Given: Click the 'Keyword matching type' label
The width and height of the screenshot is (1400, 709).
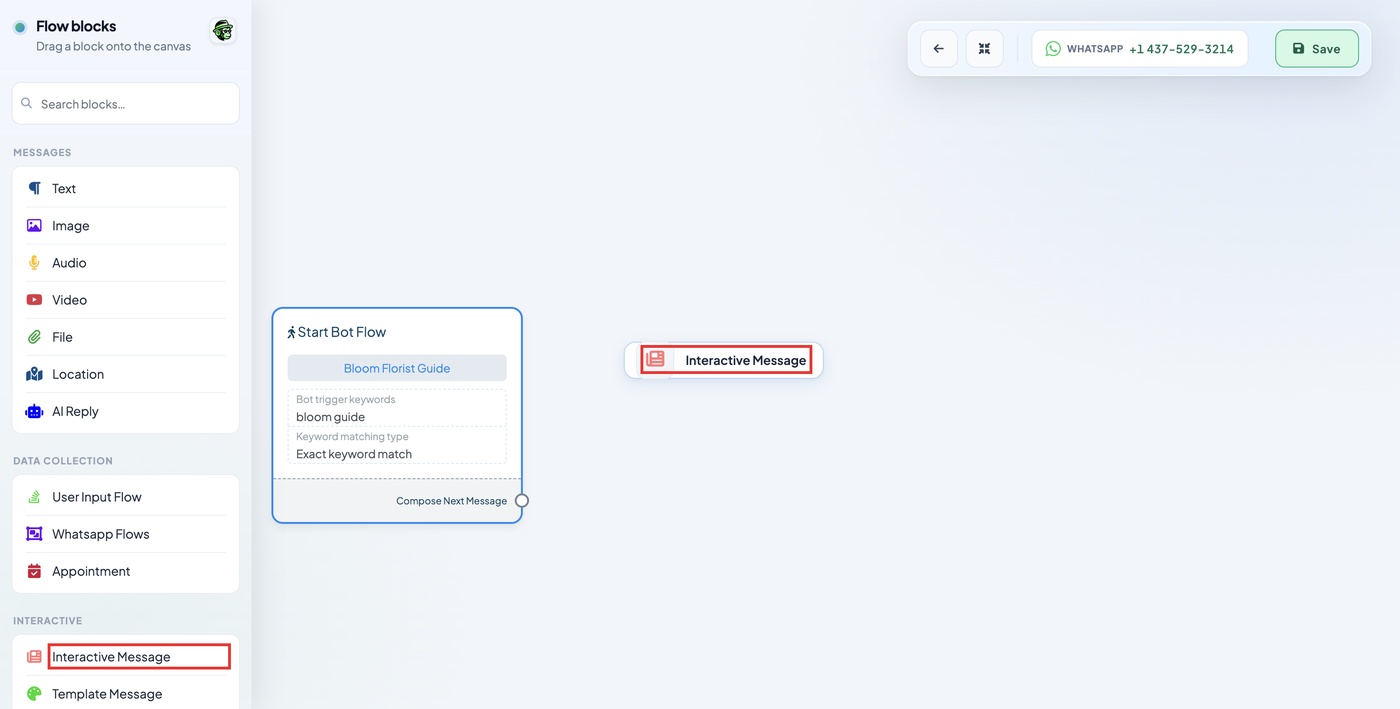Looking at the screenshot, I should point(352,436).
